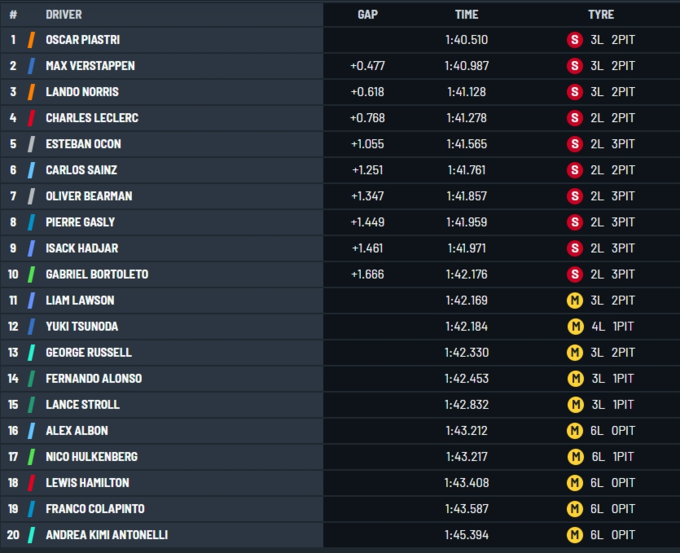Viewport: 680px width, 553px height.
Task: Click soft tyre icon for Oscar Piastri
Action: (x=574, y=40)
